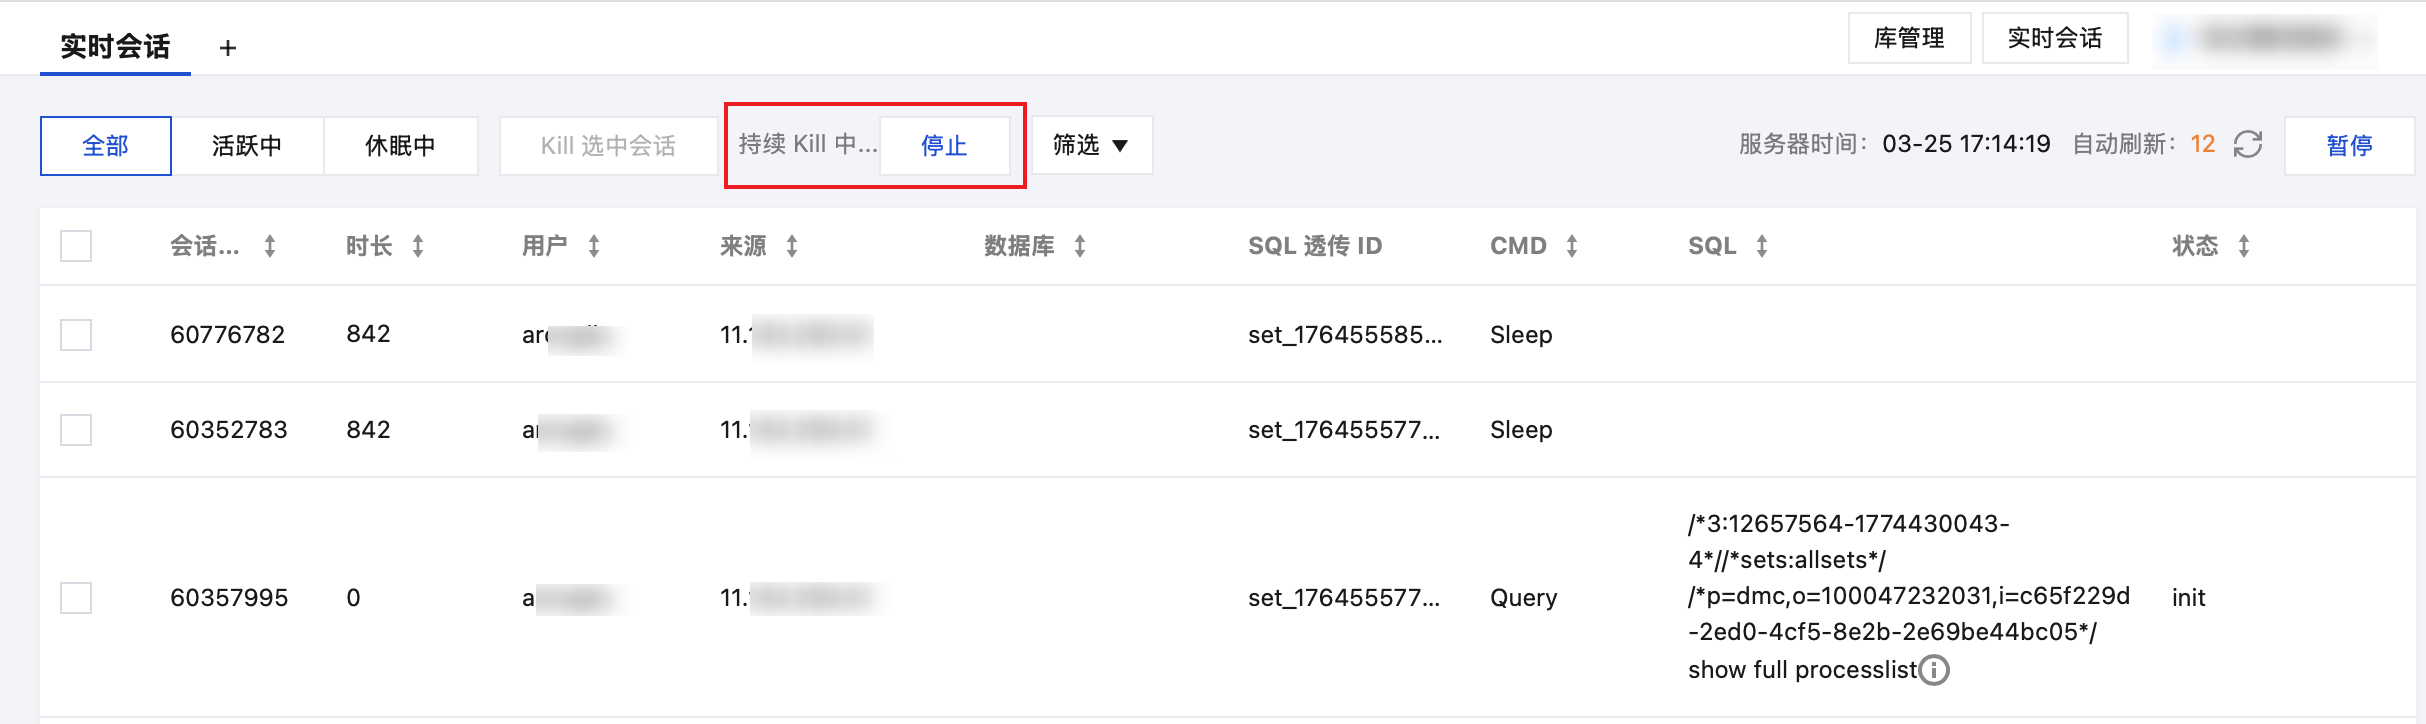Switch to the 活跃中 active sessions tab
Viewport: 2426px width, 724px height.
(x=247, y=146)
